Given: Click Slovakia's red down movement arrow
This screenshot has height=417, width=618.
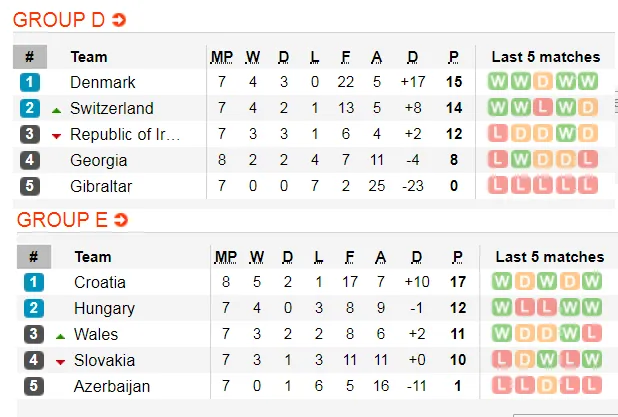Looking at the screenshot, I should (x=60, y=361).
